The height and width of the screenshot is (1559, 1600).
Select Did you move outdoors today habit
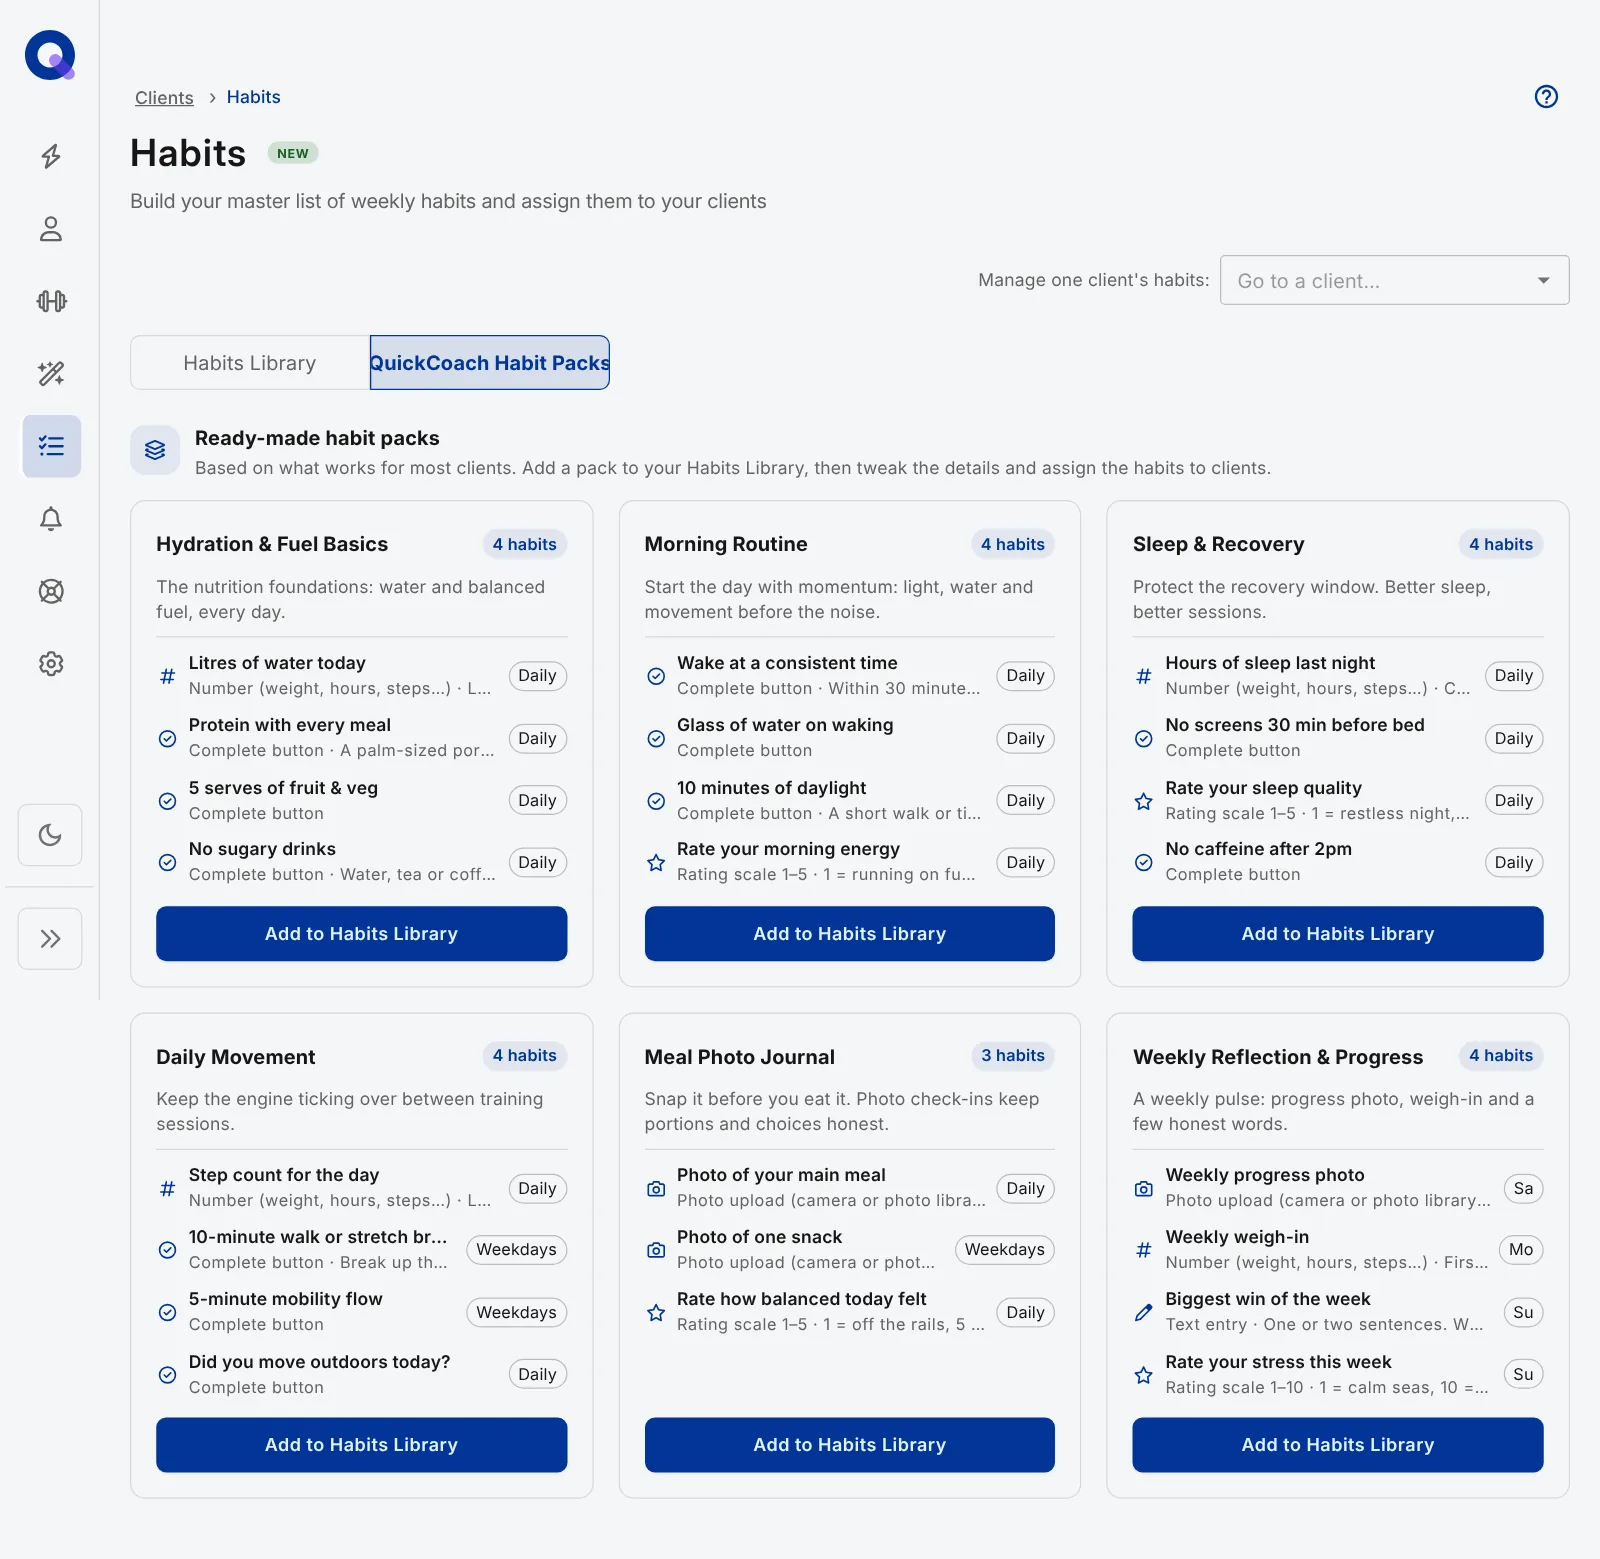click(x=361, y=1374)
